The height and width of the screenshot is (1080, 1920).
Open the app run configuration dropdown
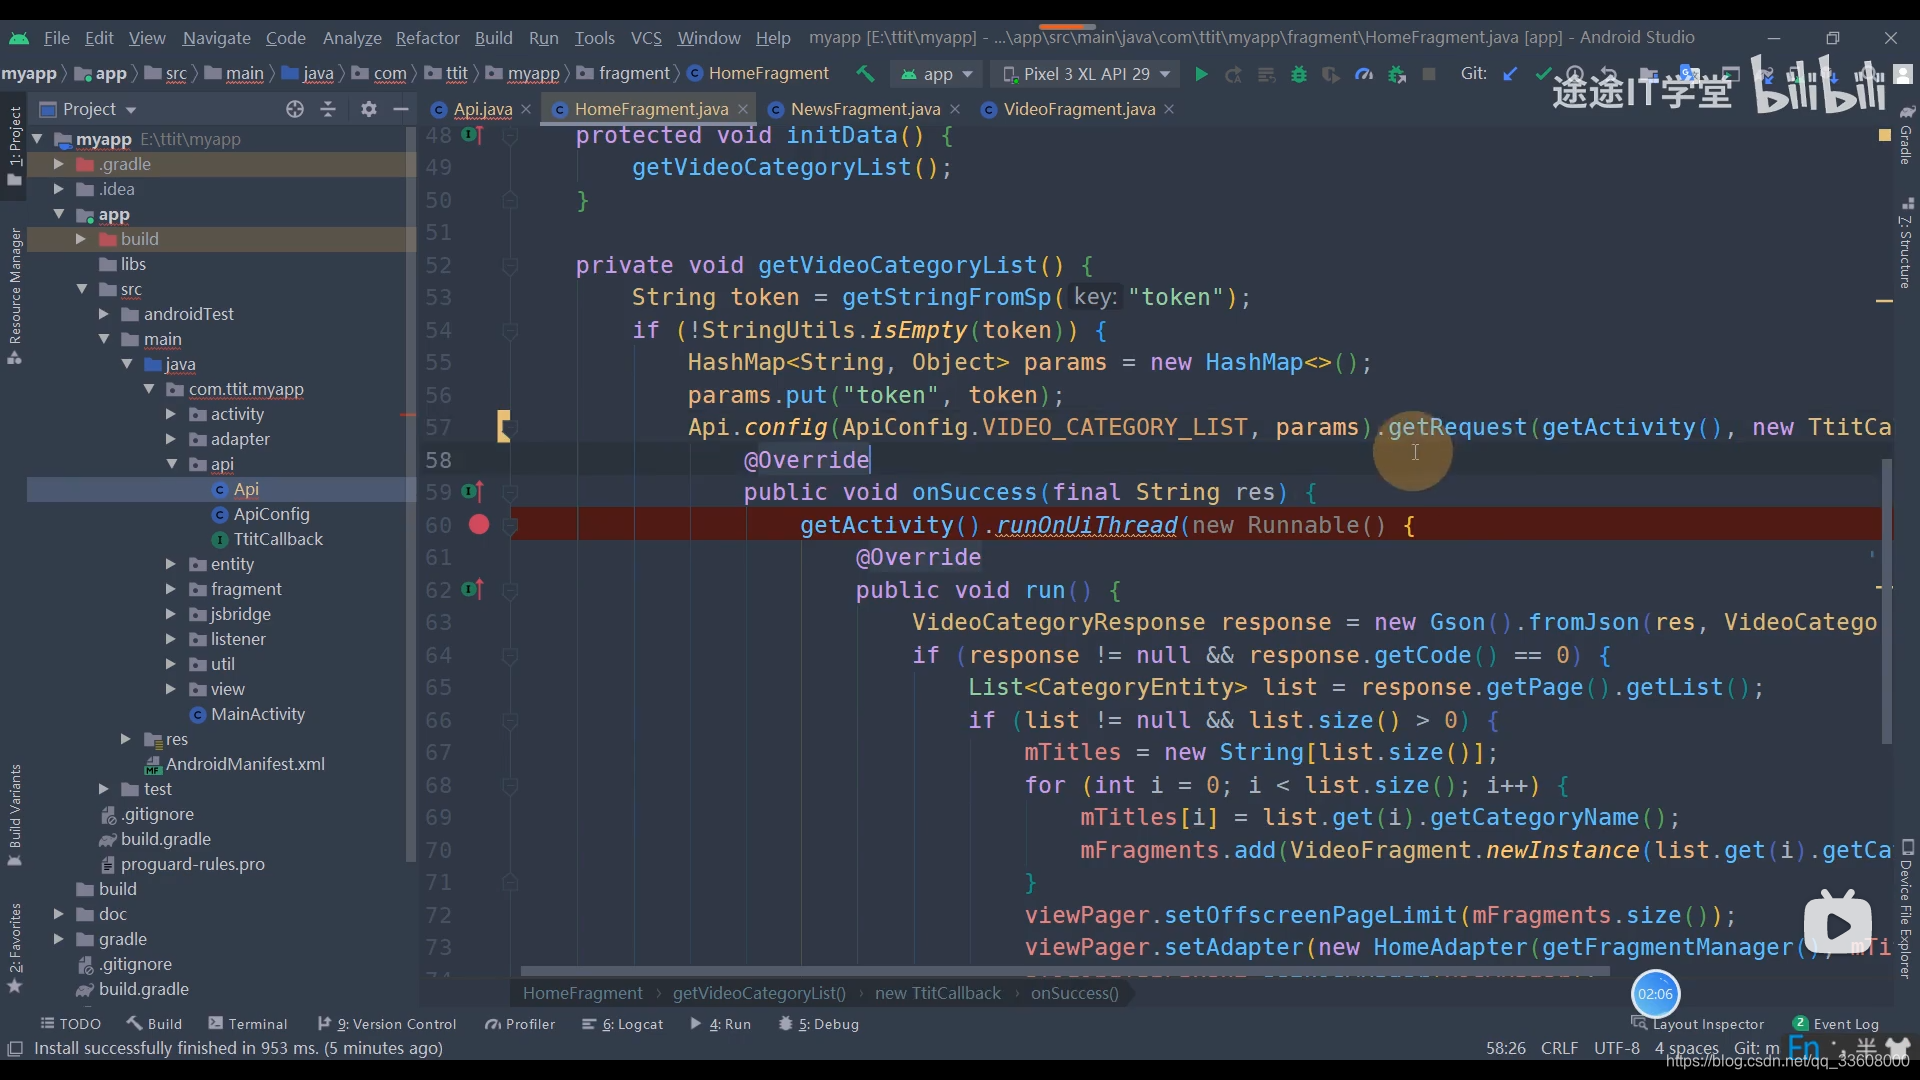(x=937, y=74)
